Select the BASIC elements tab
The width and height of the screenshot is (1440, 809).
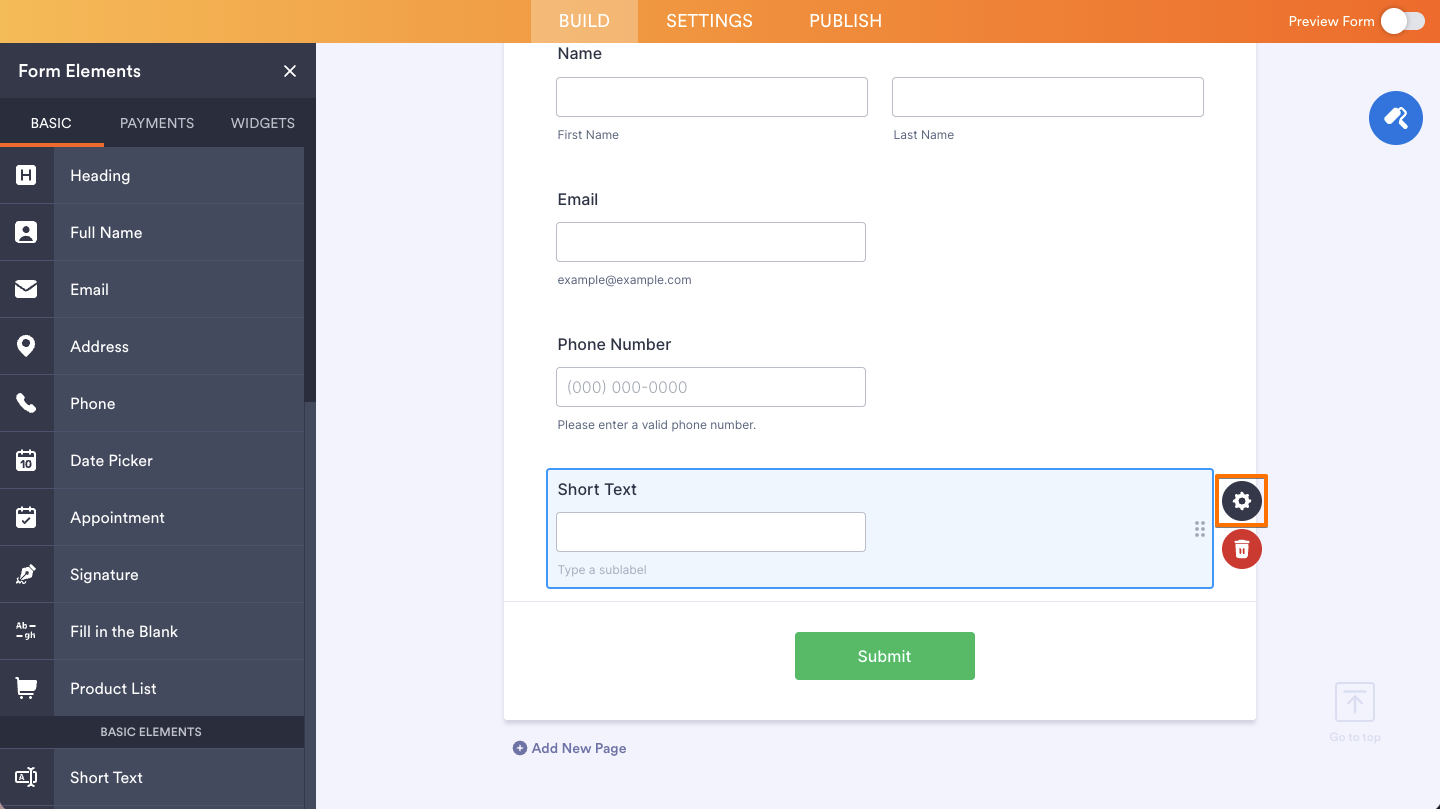[x=51, y=123]
